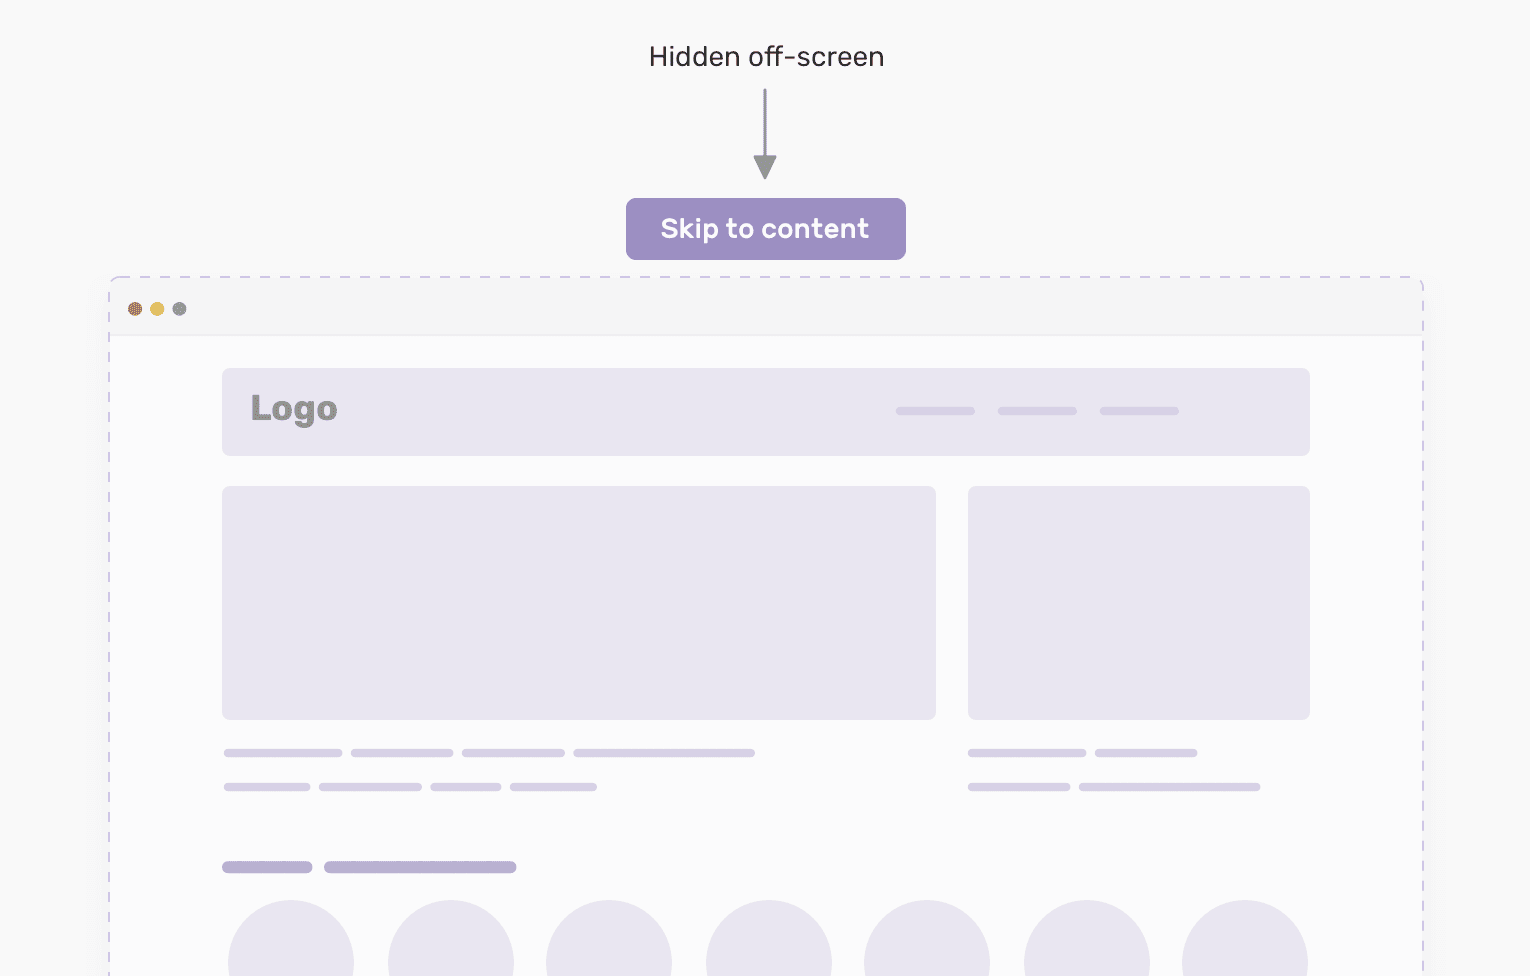Open the large main content image block

coord(579,603)
